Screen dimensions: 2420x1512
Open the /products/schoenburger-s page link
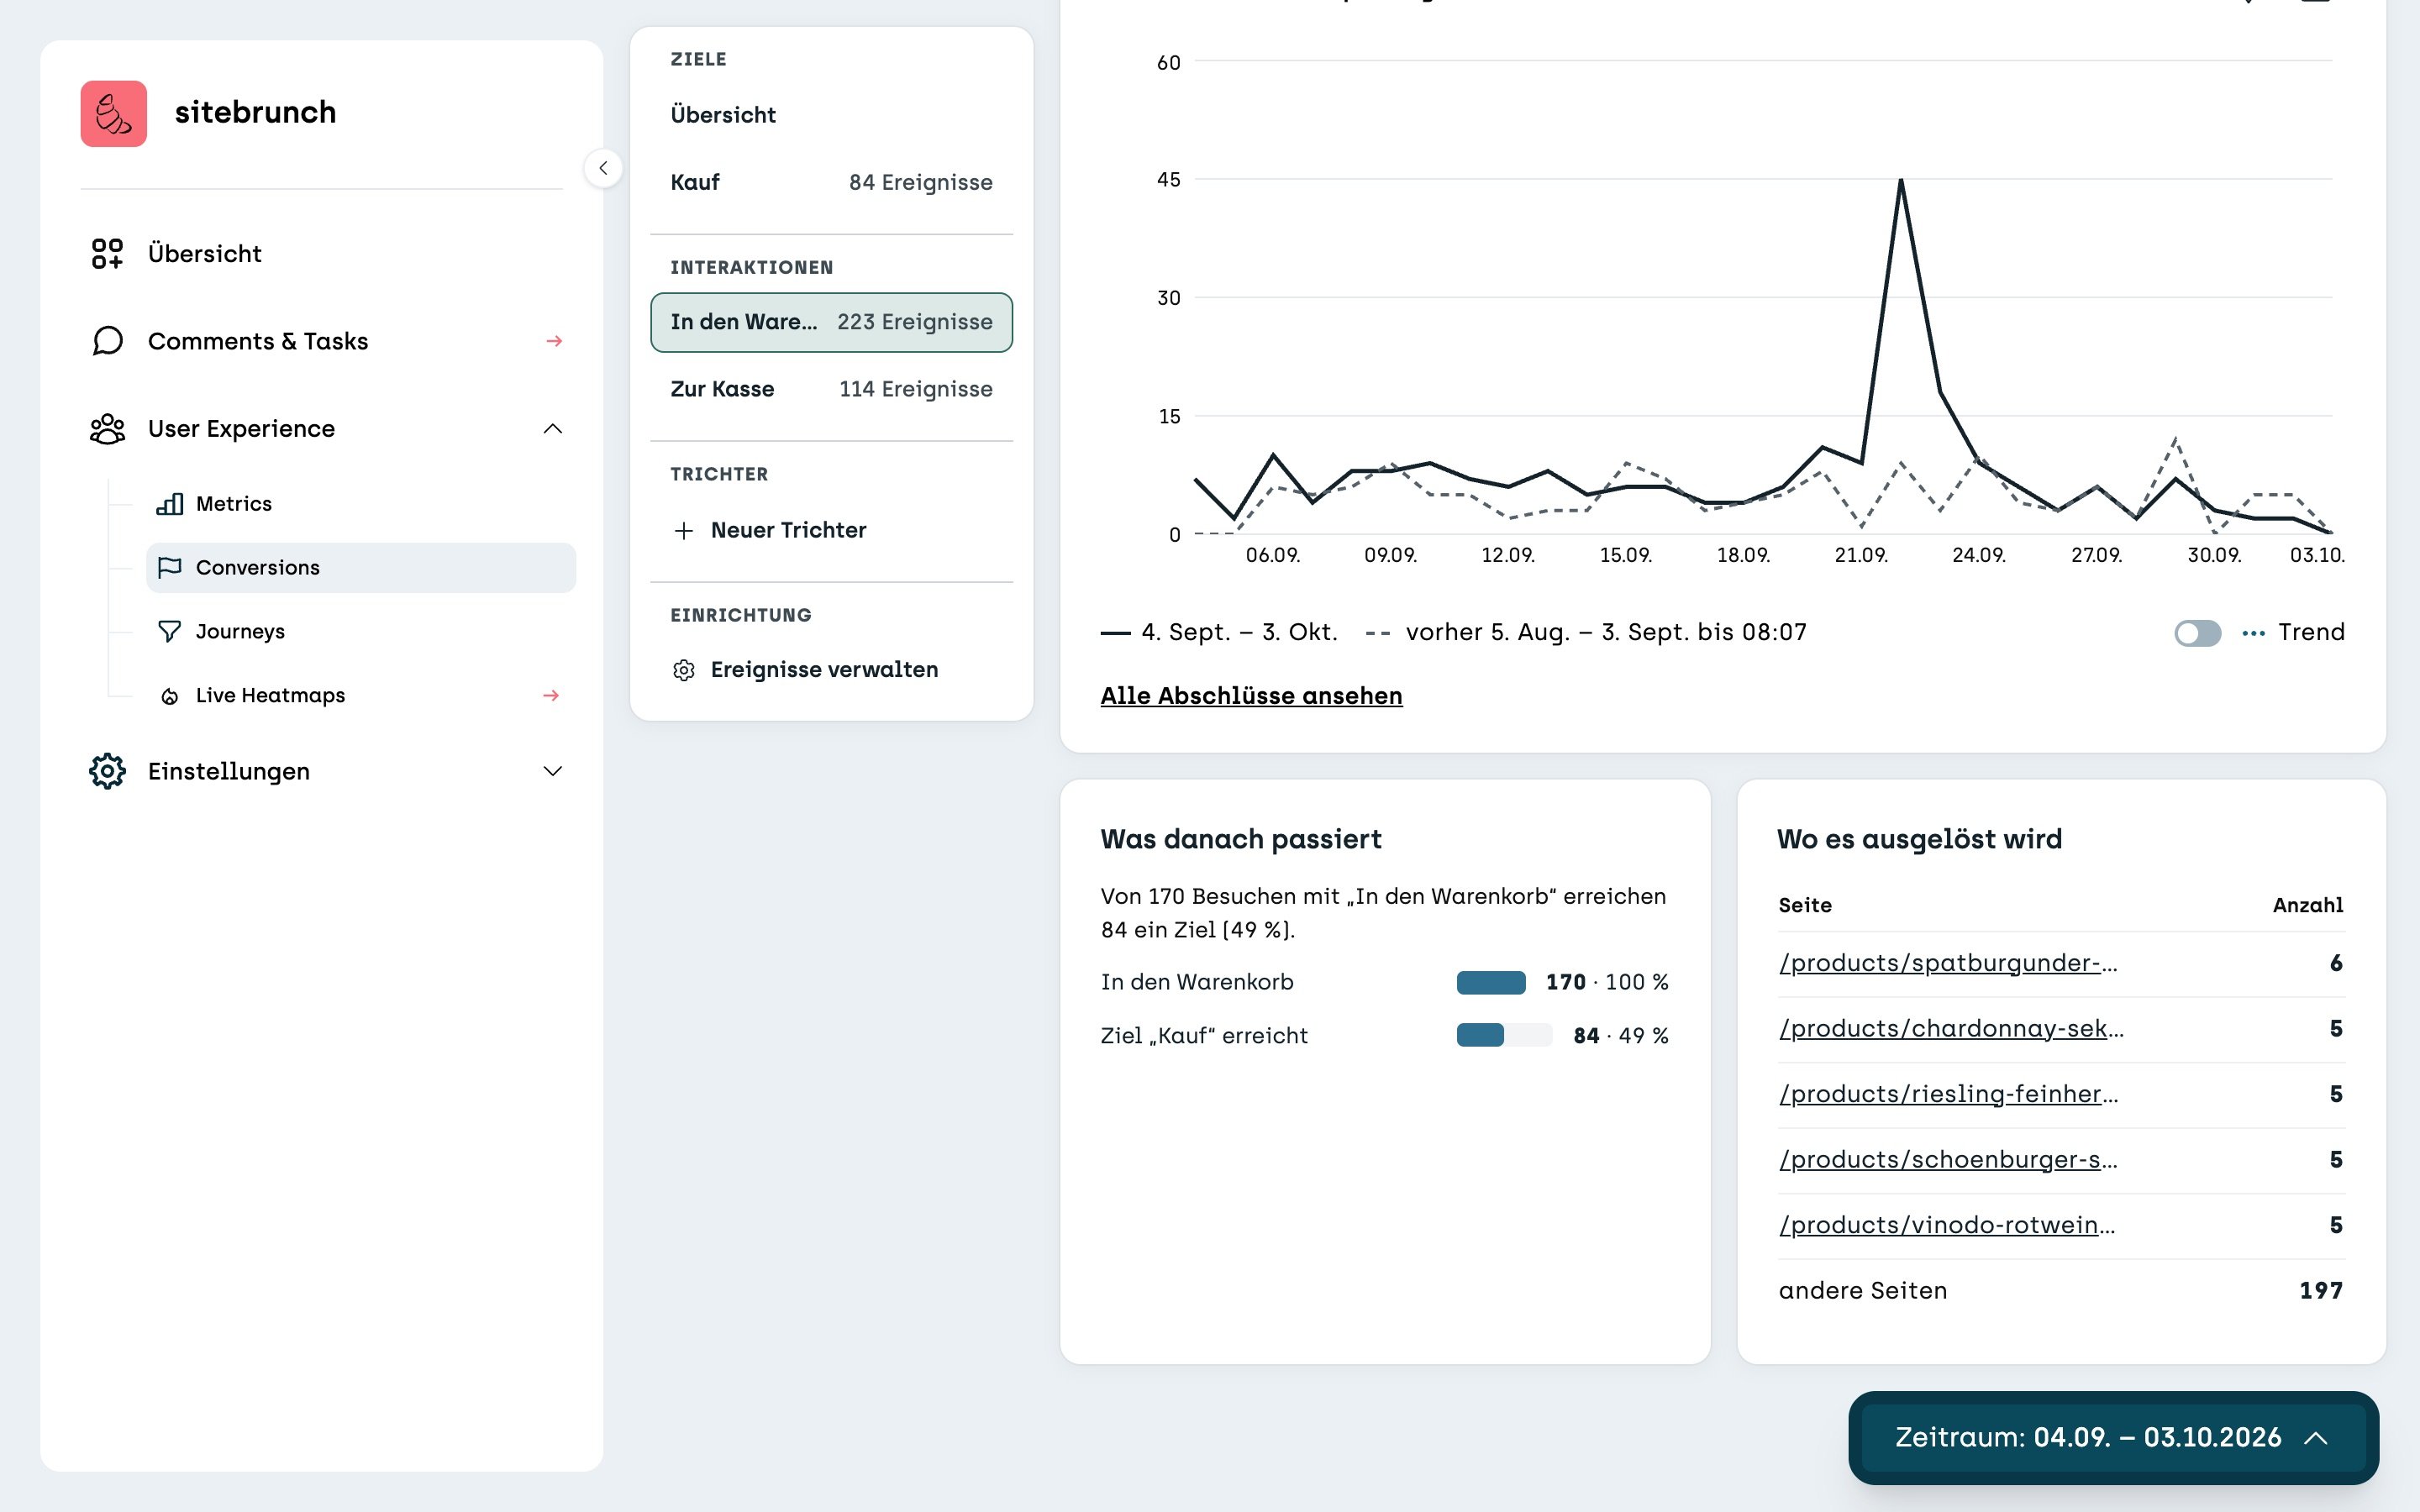[1947, 1160]
